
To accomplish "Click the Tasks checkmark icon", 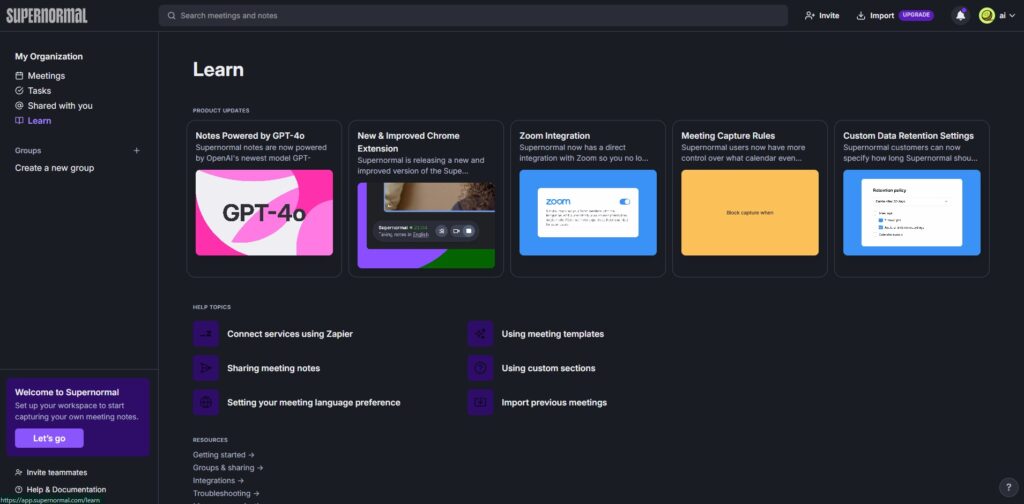I will (19, 91).
